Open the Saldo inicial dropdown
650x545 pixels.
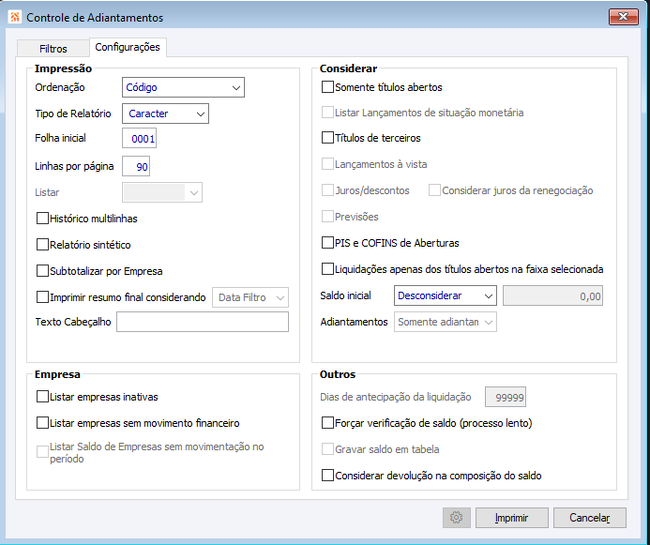tap(445, 296)
